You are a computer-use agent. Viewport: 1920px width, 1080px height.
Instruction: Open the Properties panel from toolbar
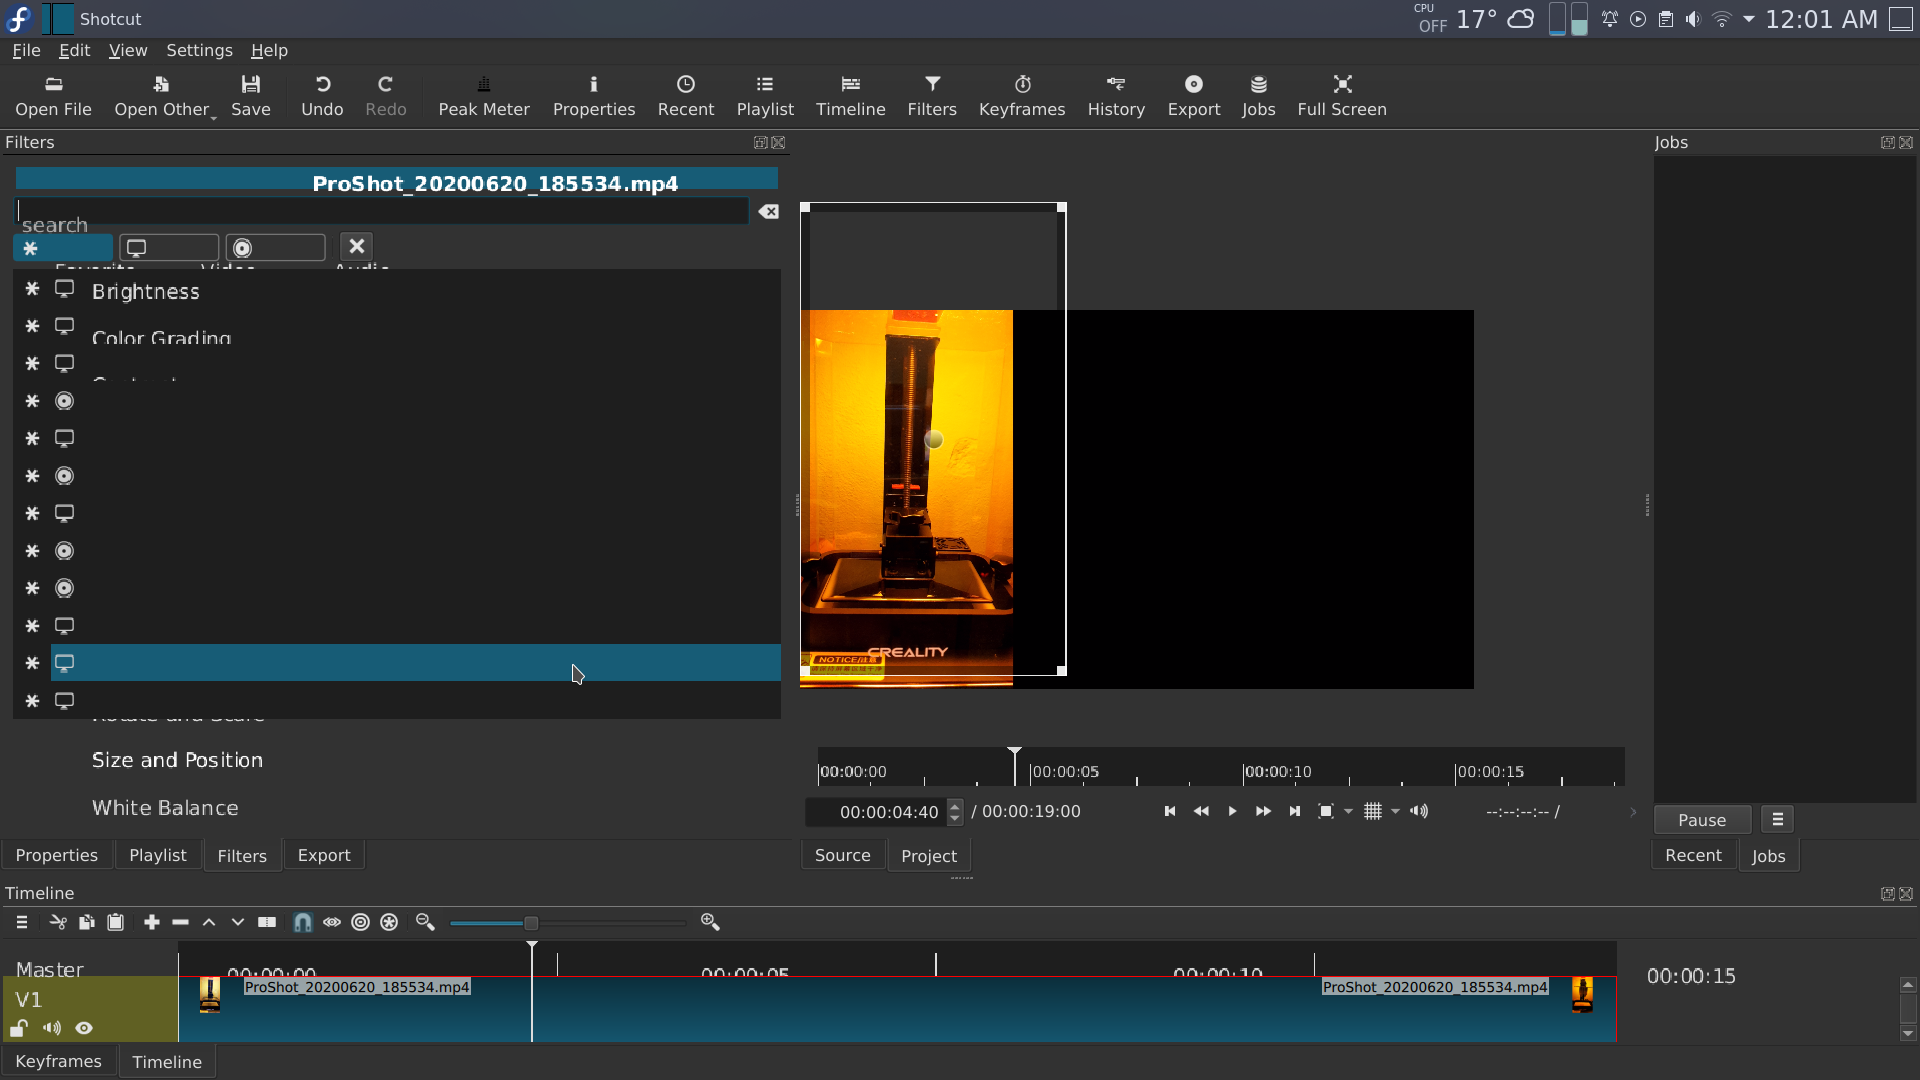pos(594,95)
